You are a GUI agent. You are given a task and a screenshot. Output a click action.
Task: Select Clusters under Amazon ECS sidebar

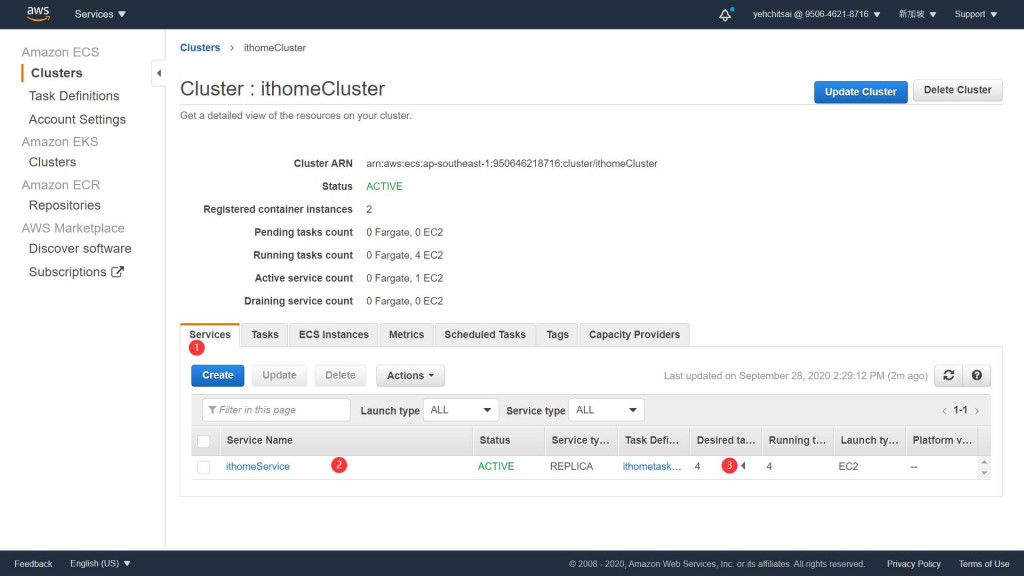click(56, 73)
